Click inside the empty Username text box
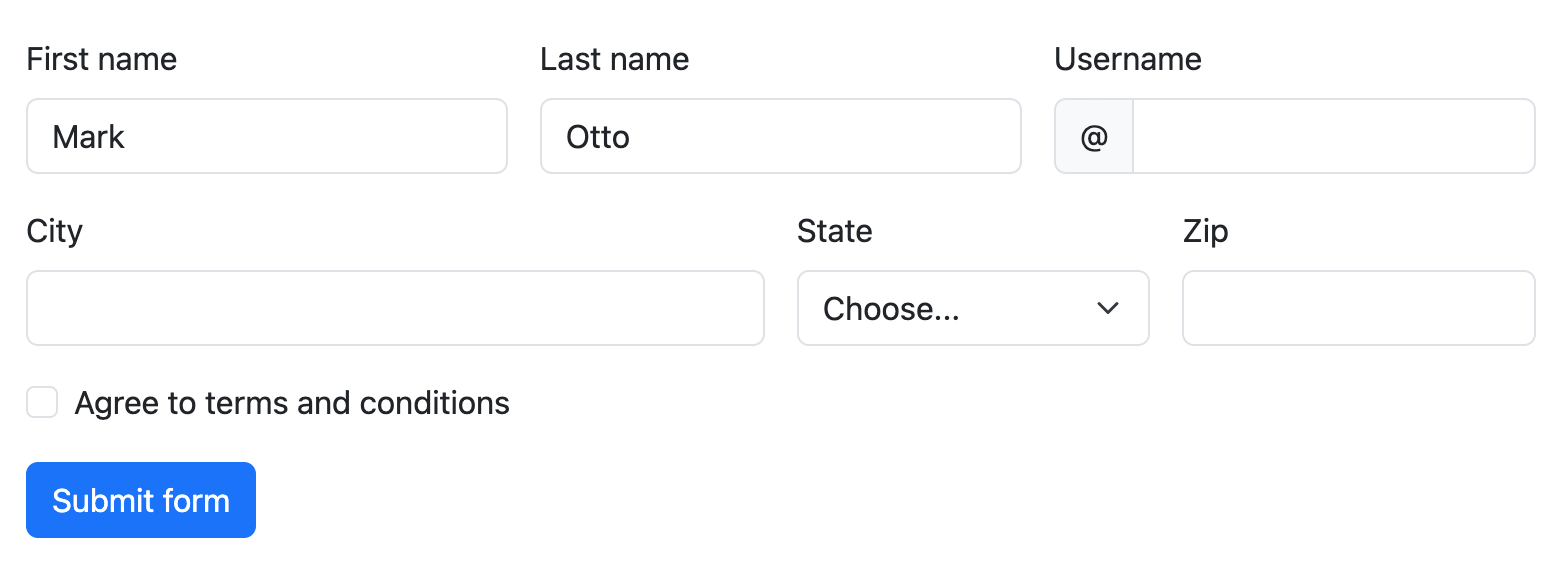 tap(1333, 137)
